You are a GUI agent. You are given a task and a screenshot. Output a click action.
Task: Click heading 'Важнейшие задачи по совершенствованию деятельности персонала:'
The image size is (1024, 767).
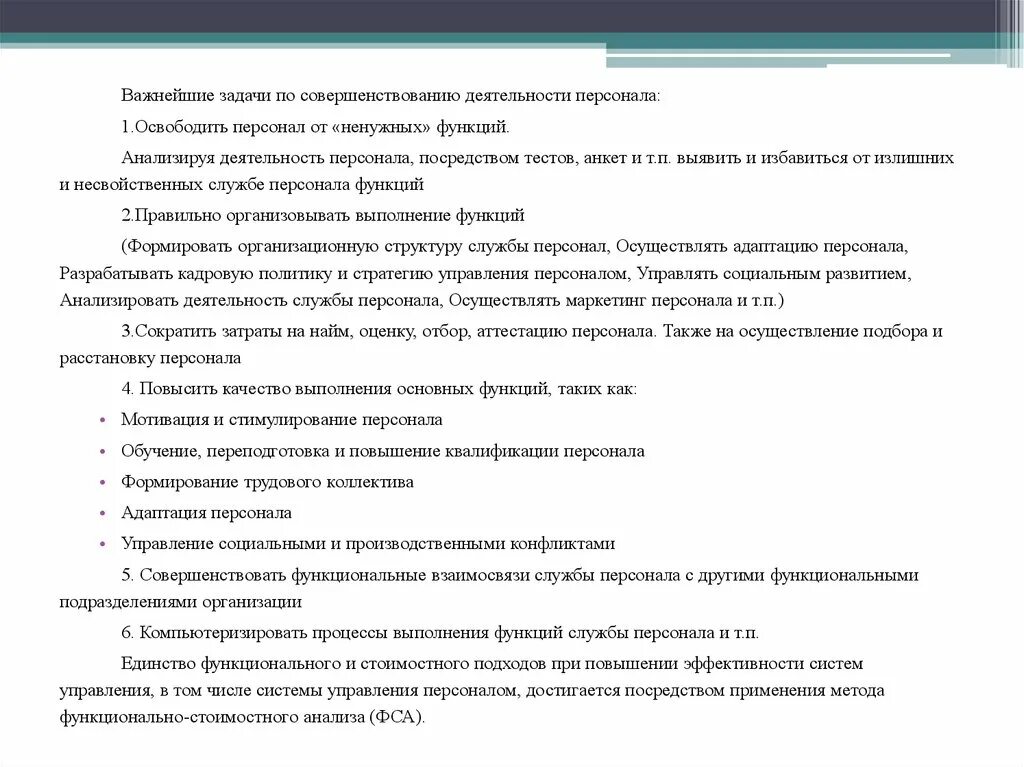click(391, 96)
